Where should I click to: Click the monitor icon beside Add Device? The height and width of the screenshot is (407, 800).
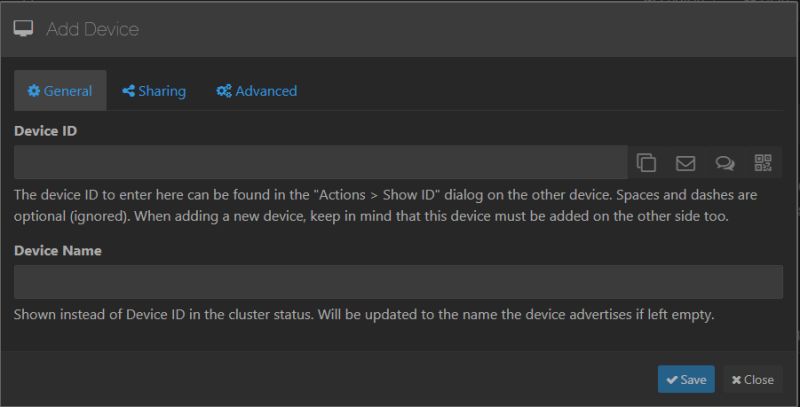pos(23,29)
